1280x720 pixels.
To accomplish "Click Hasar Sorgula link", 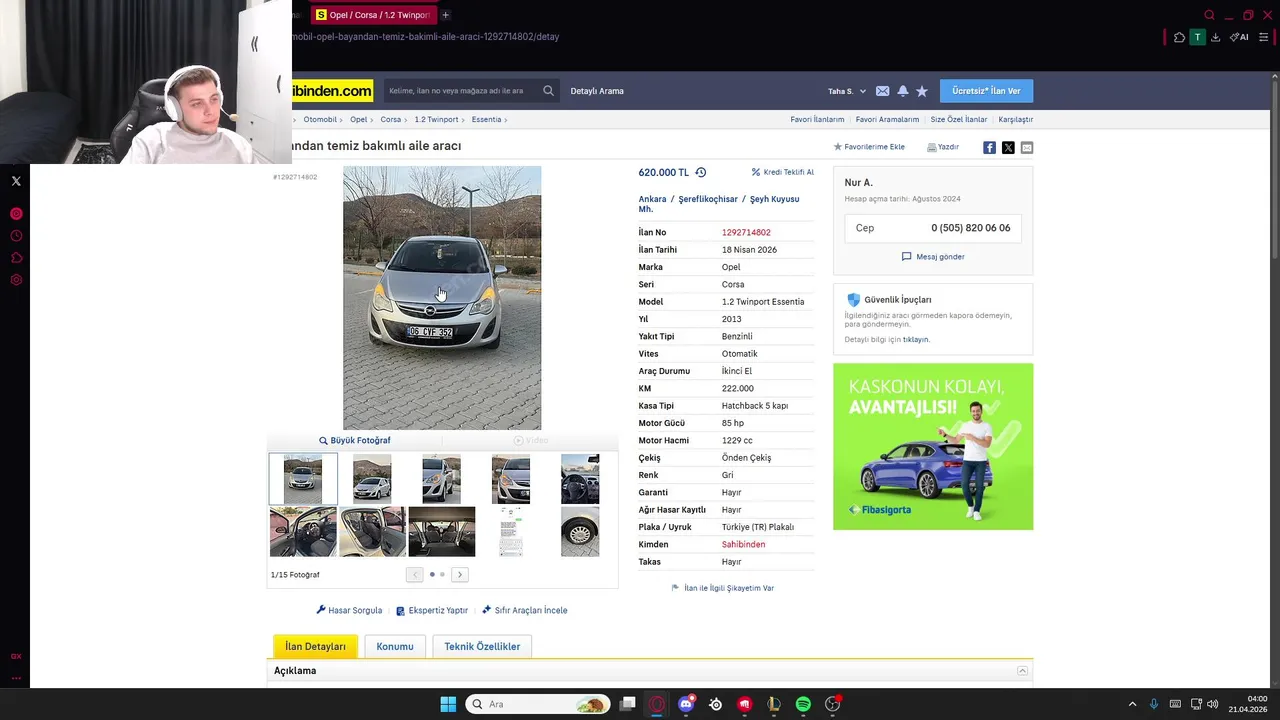I will (x=349, y=610).
